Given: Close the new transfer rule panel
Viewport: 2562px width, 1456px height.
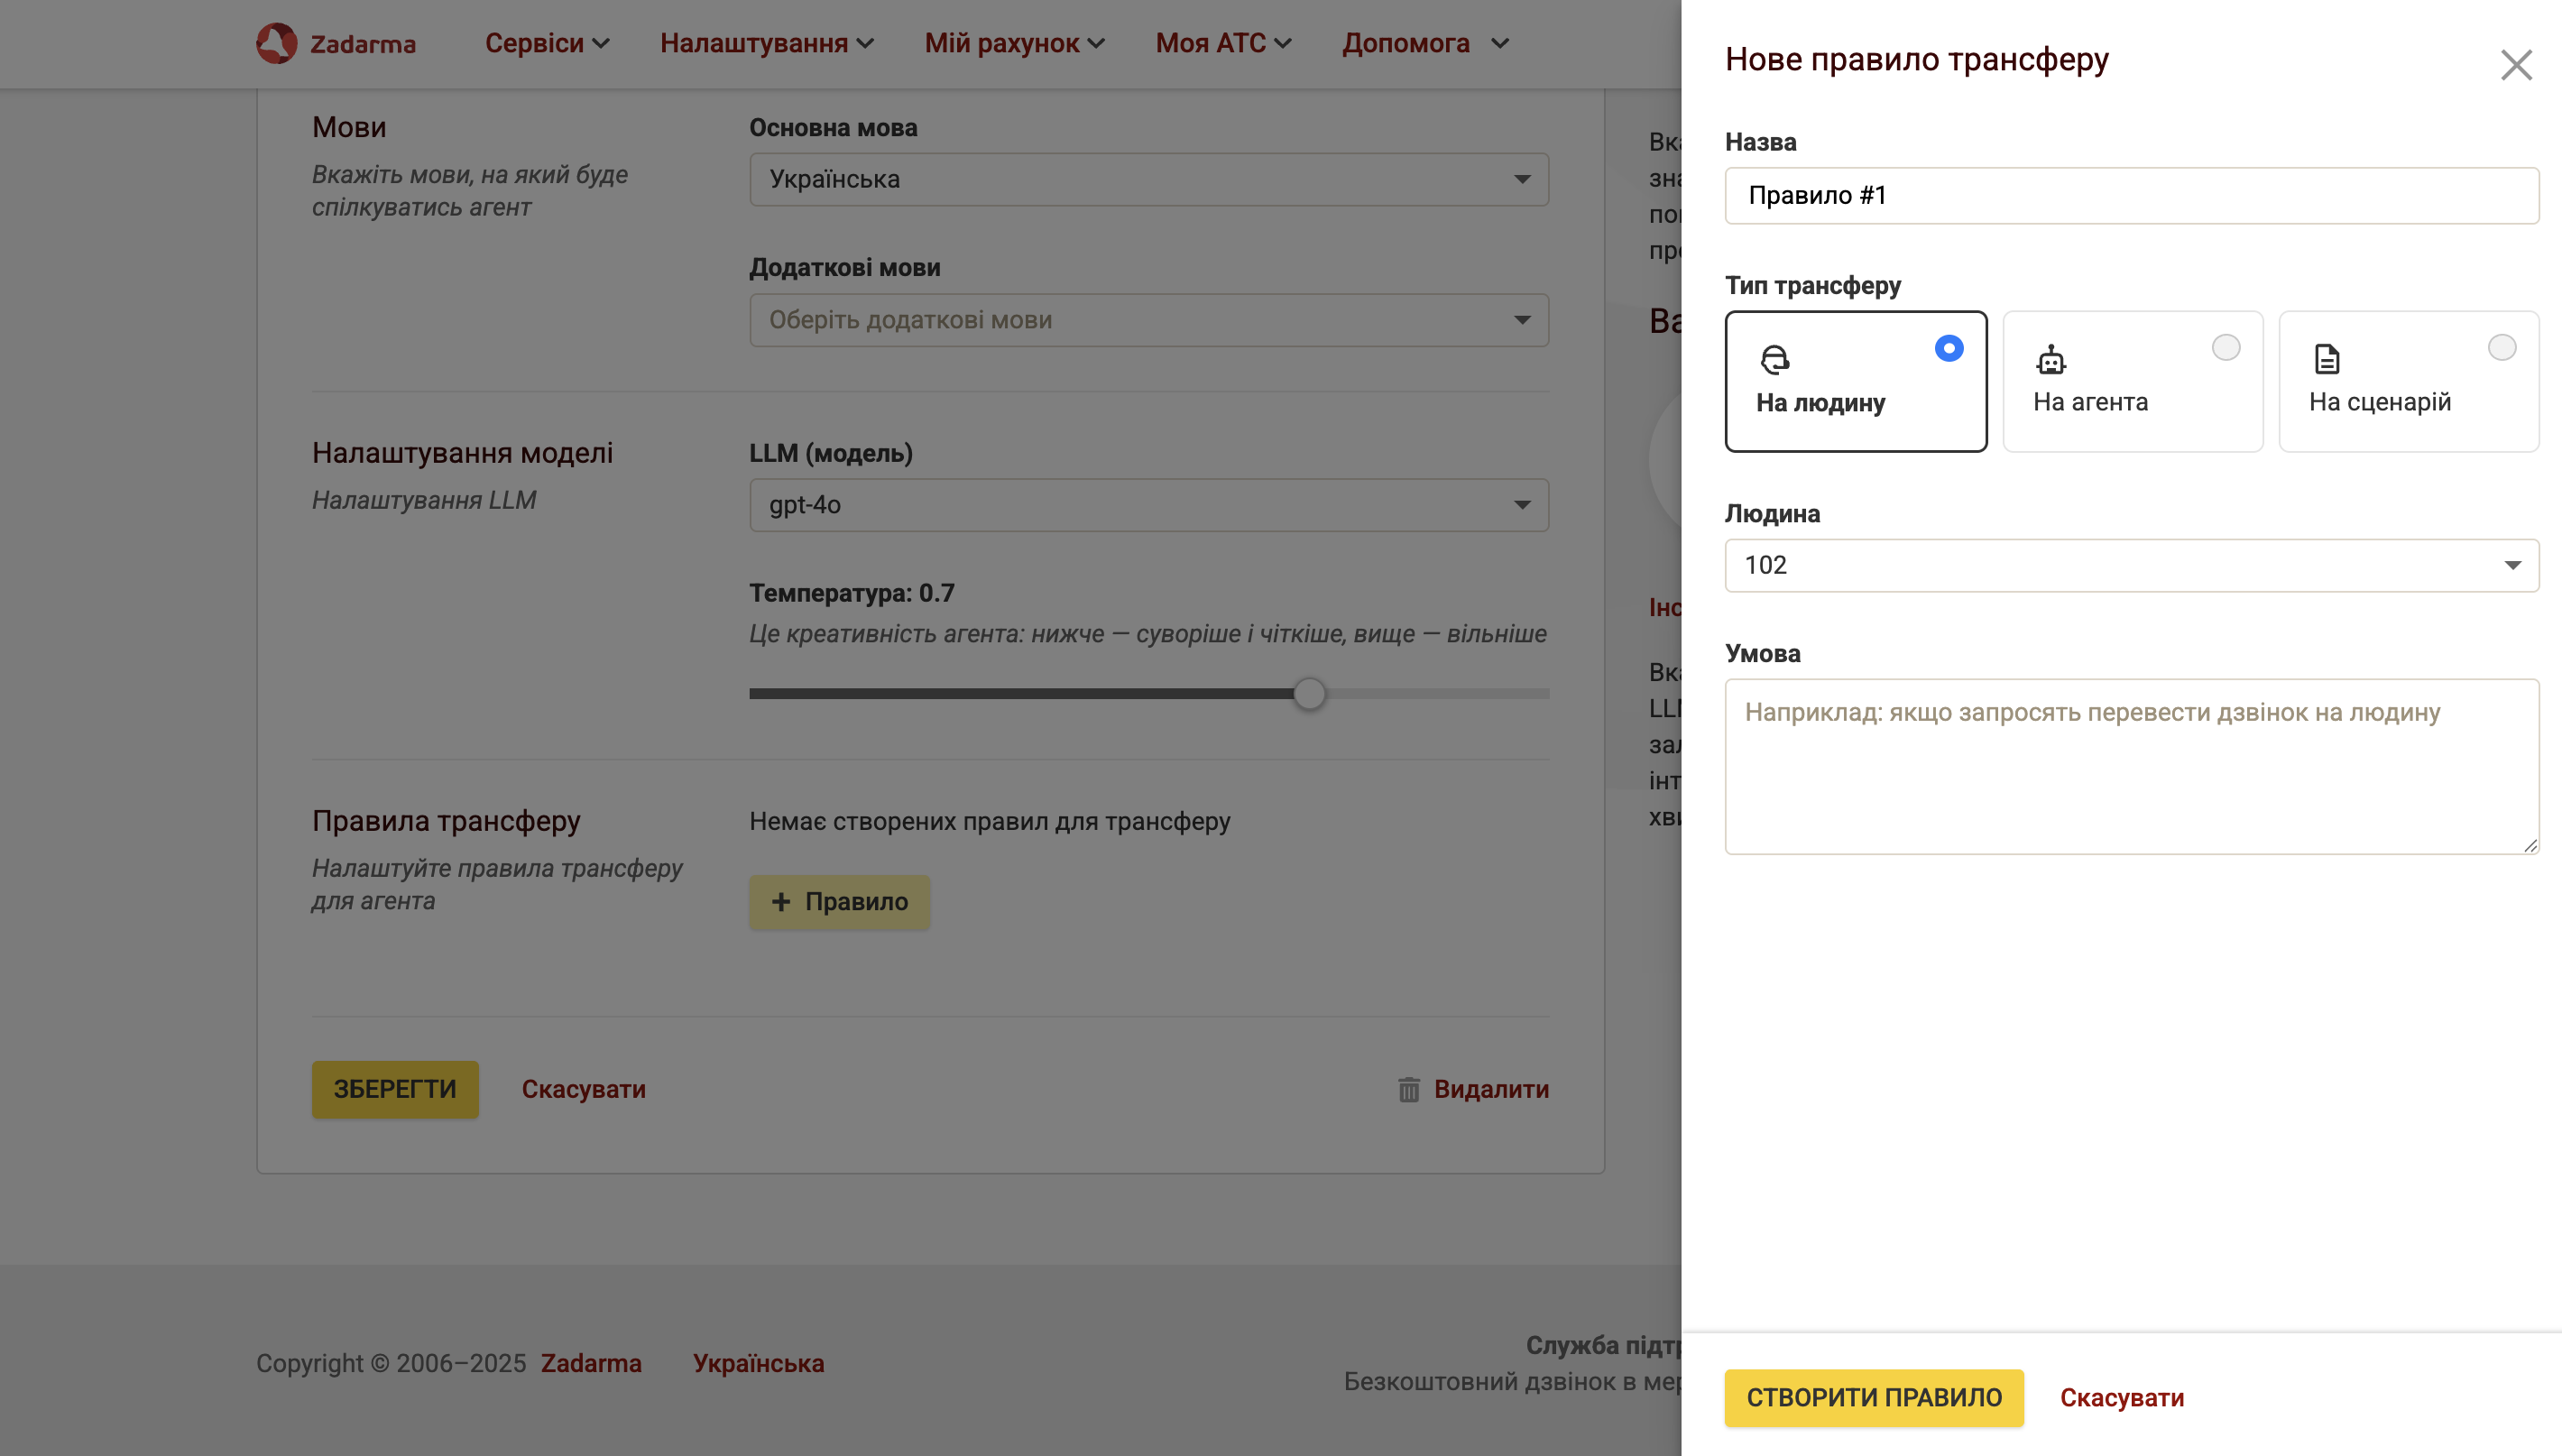Looking at the screenshot, I should coord(2515,65).
